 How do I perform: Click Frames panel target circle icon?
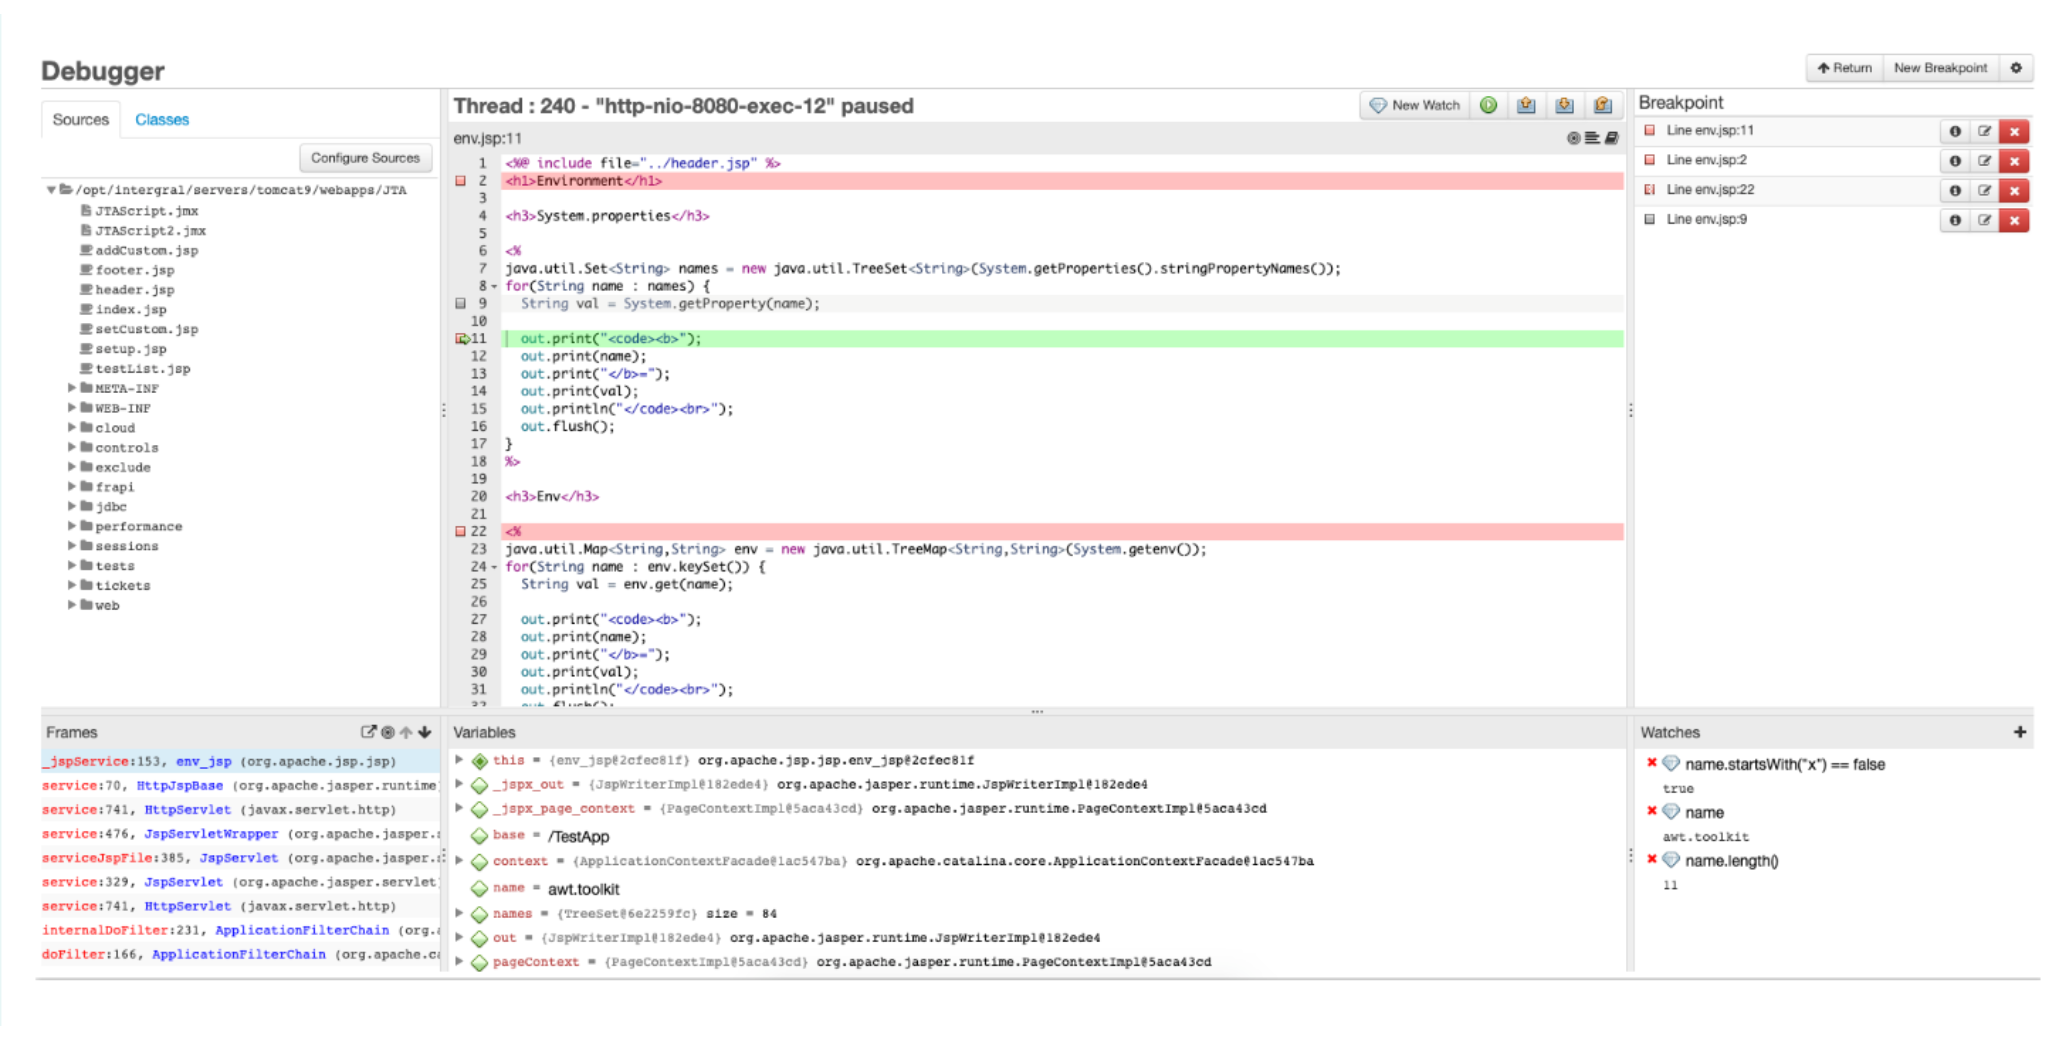pyautogui.click(x=388, y=732)
